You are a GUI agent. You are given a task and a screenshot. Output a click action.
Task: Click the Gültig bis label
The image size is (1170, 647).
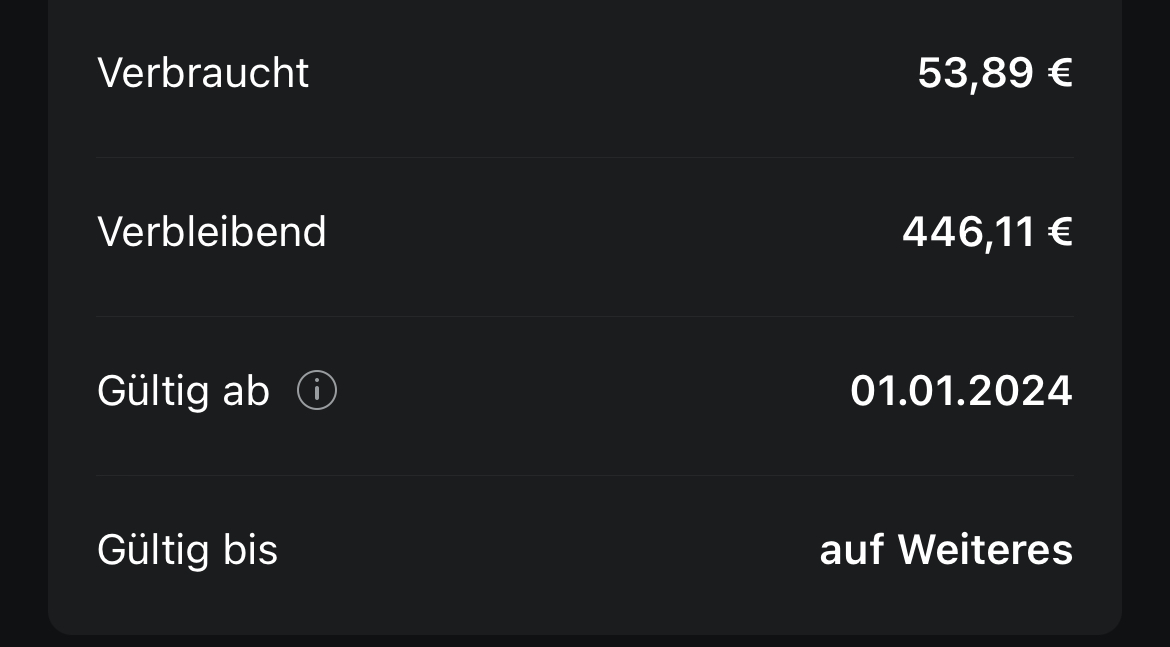click(187, 550)
